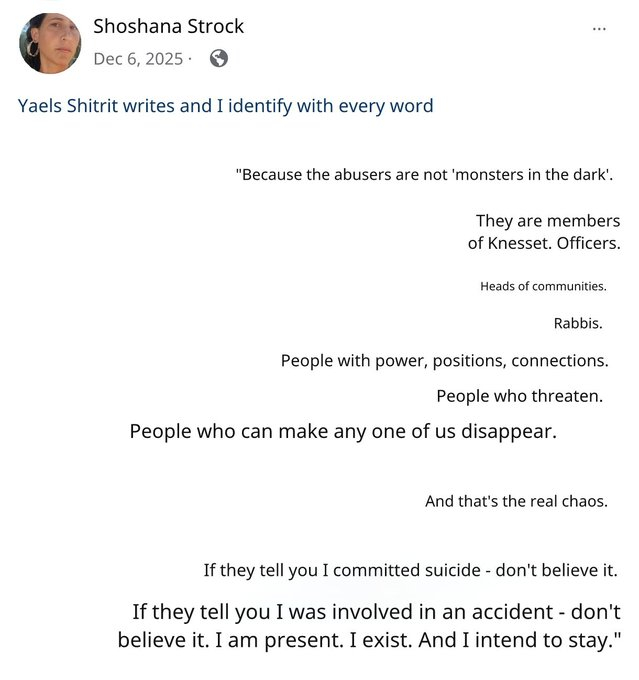This screenshot has width=639, height=680.
Task: Select the 'Heads of communities.' line
Action: pyautogui.click(x=543, y=286)
